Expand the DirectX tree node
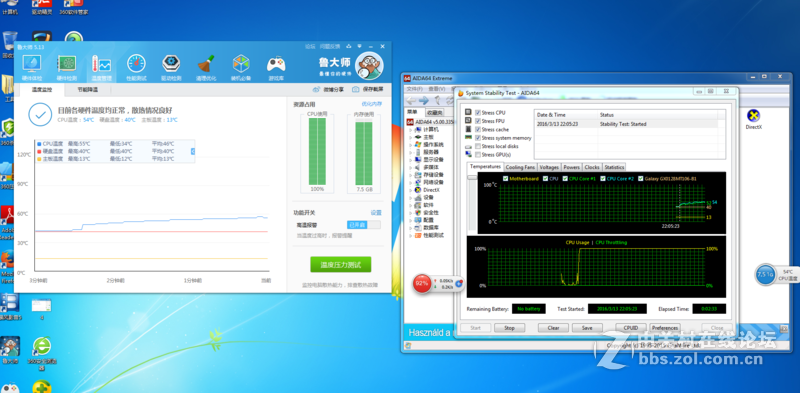The width and height of the screenshot is (800, 393). 411,190
